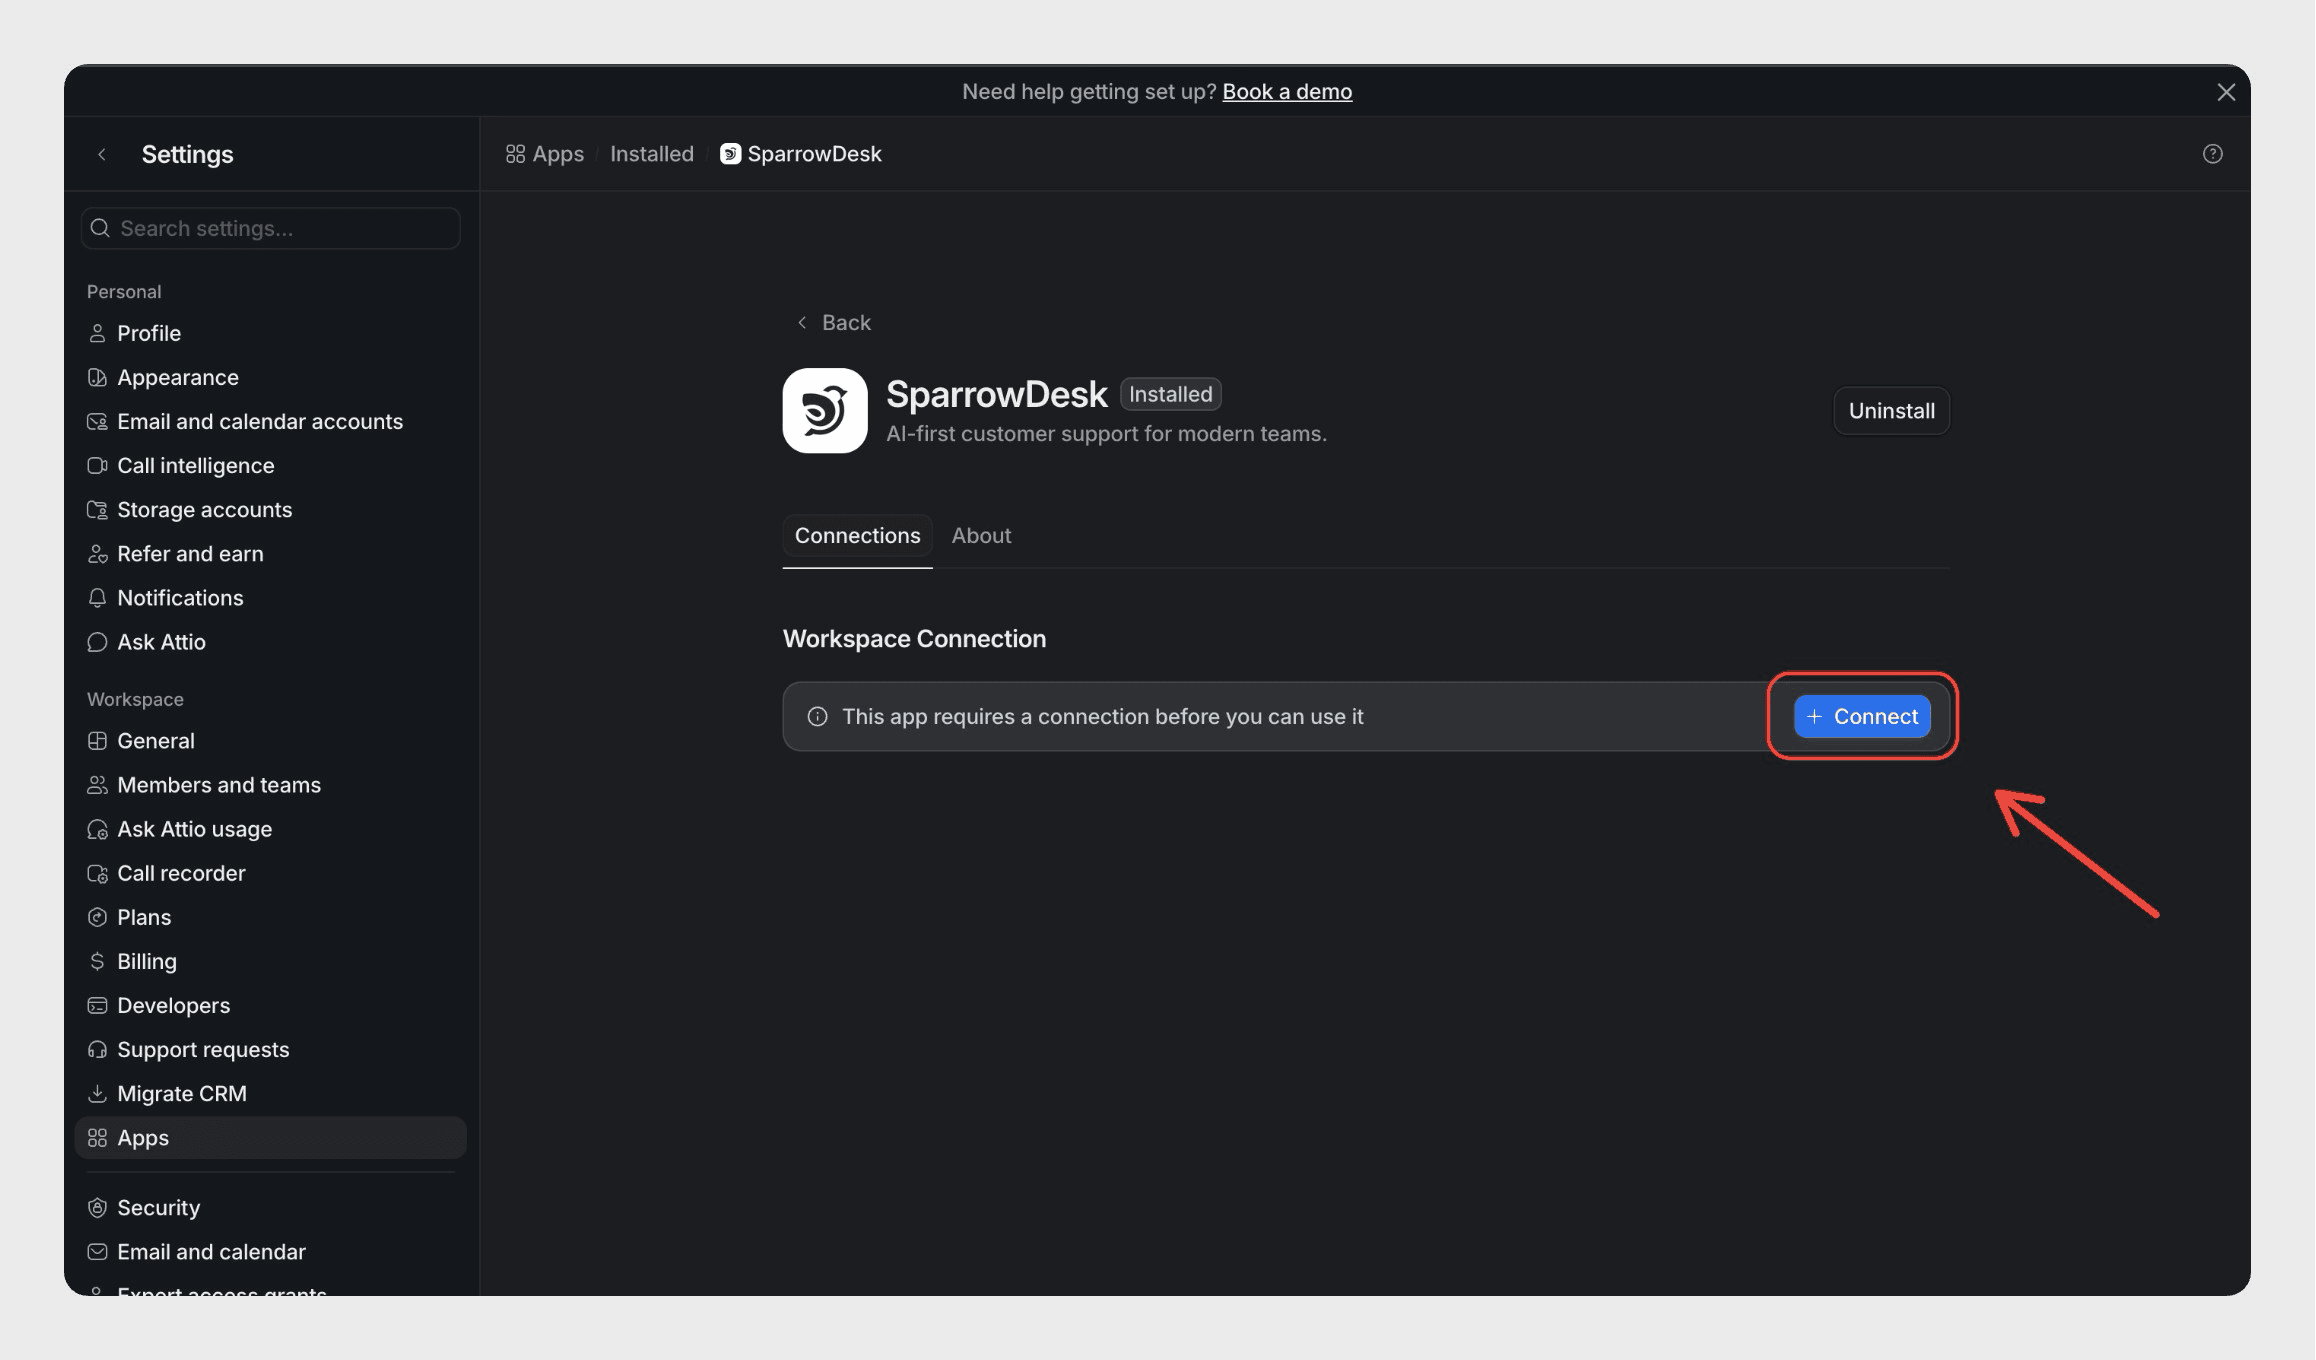Open Call recorder settings
Screen dimensions: 2316x1360
180,873
